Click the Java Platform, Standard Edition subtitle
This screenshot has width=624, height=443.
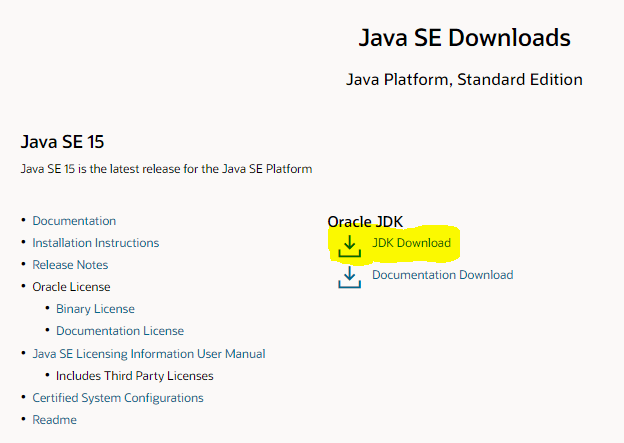coord(464,80)
